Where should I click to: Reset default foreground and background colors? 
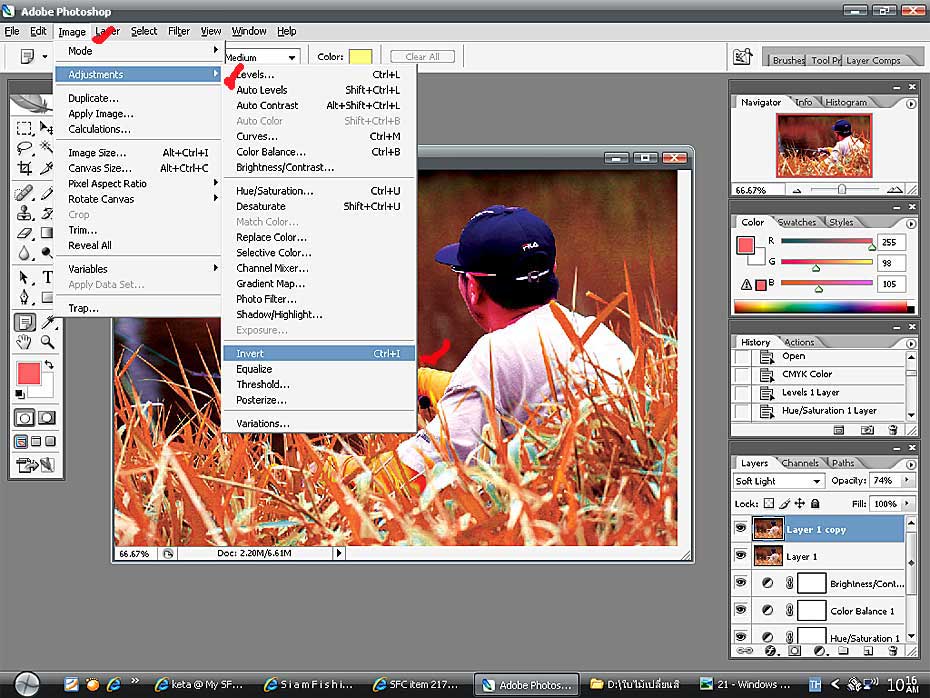pos(20,394)
